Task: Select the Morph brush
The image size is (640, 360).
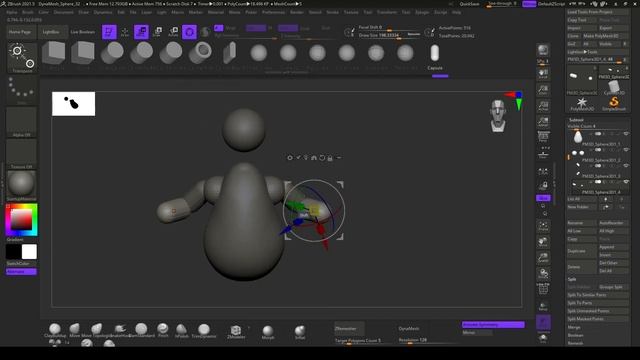Action: tap(268, 332)
